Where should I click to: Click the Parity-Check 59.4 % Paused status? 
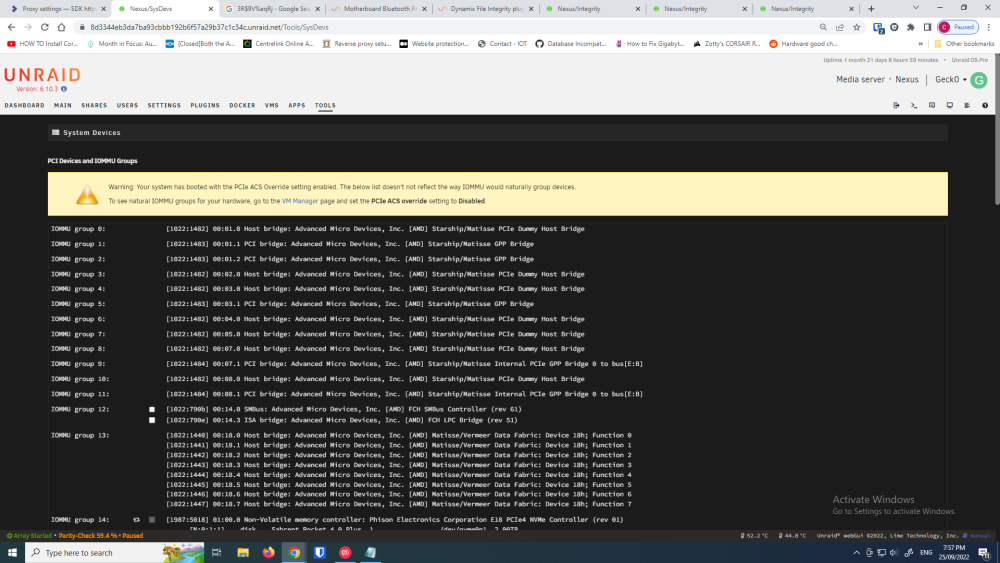[101, 536]
